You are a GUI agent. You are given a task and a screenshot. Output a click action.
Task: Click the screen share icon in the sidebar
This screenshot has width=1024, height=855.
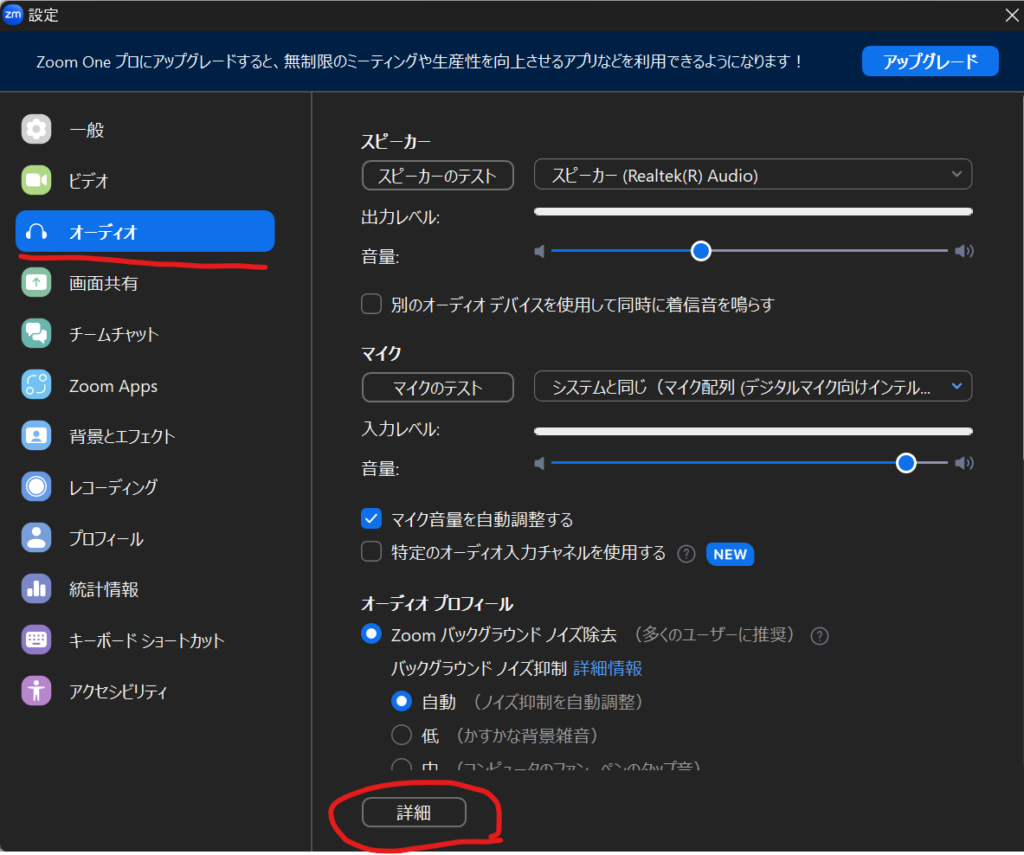coord(36,283)
